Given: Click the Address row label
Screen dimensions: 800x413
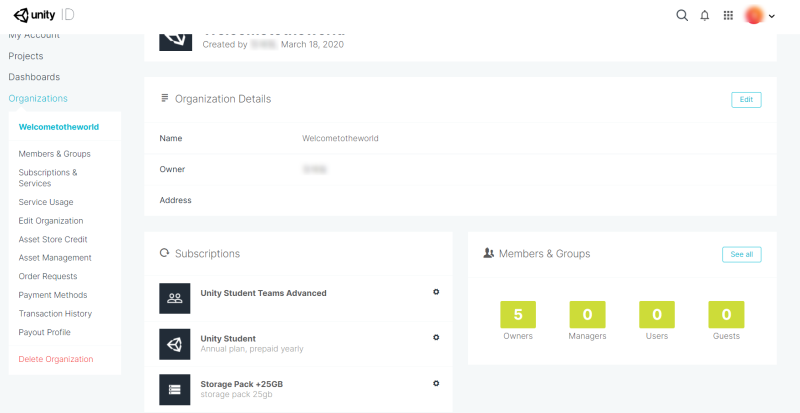Looking at the screenshot, I should pyautogui.click(x=176, y=200).
